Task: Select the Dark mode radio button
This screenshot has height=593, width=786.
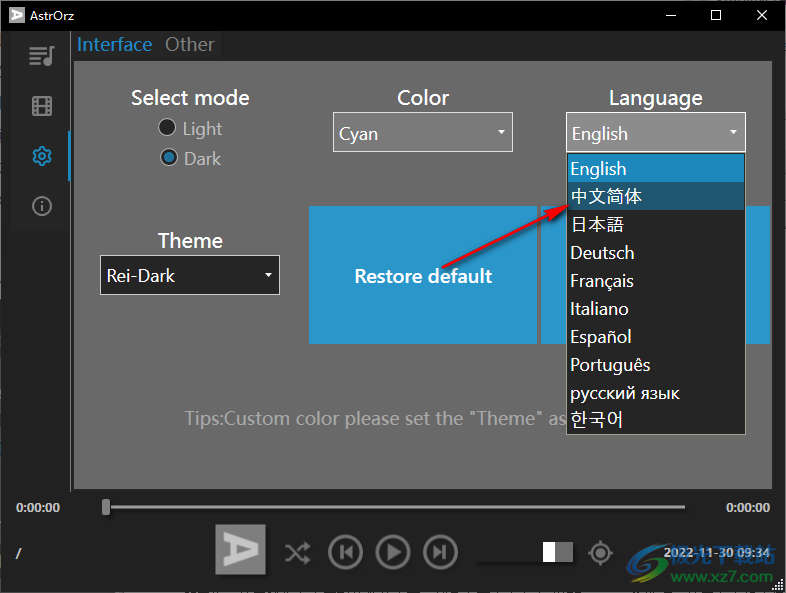Action: click(168, 157)
